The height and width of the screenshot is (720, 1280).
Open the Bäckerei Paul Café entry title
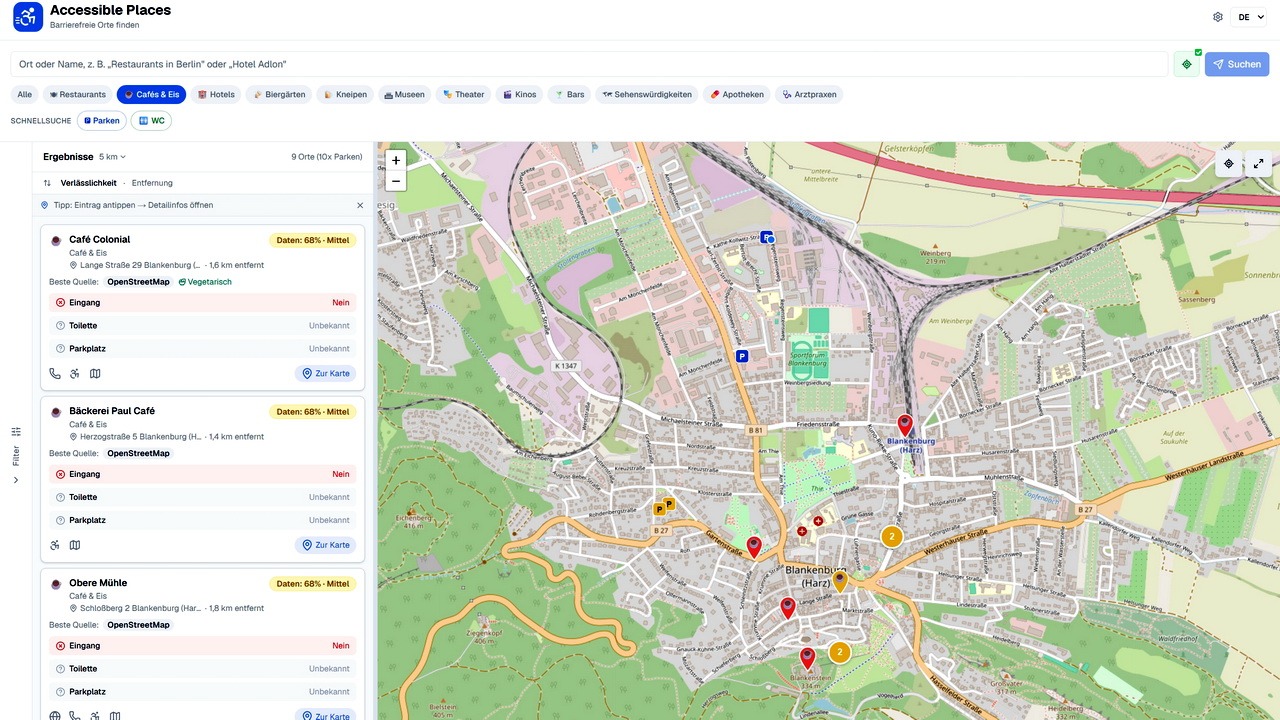pyautogui.click(x=112, y=411)
